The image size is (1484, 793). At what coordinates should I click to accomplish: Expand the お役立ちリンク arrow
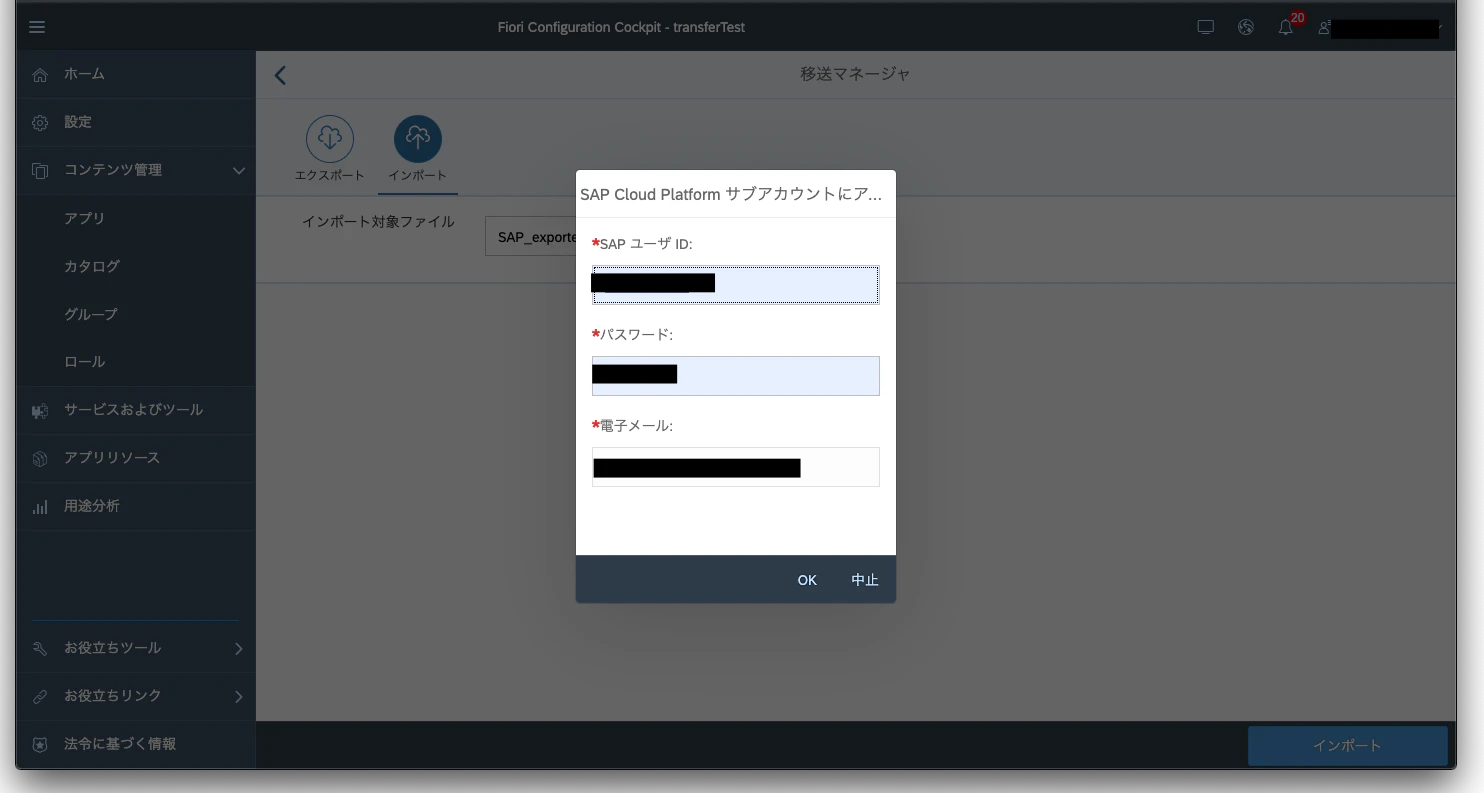(239, 696)
